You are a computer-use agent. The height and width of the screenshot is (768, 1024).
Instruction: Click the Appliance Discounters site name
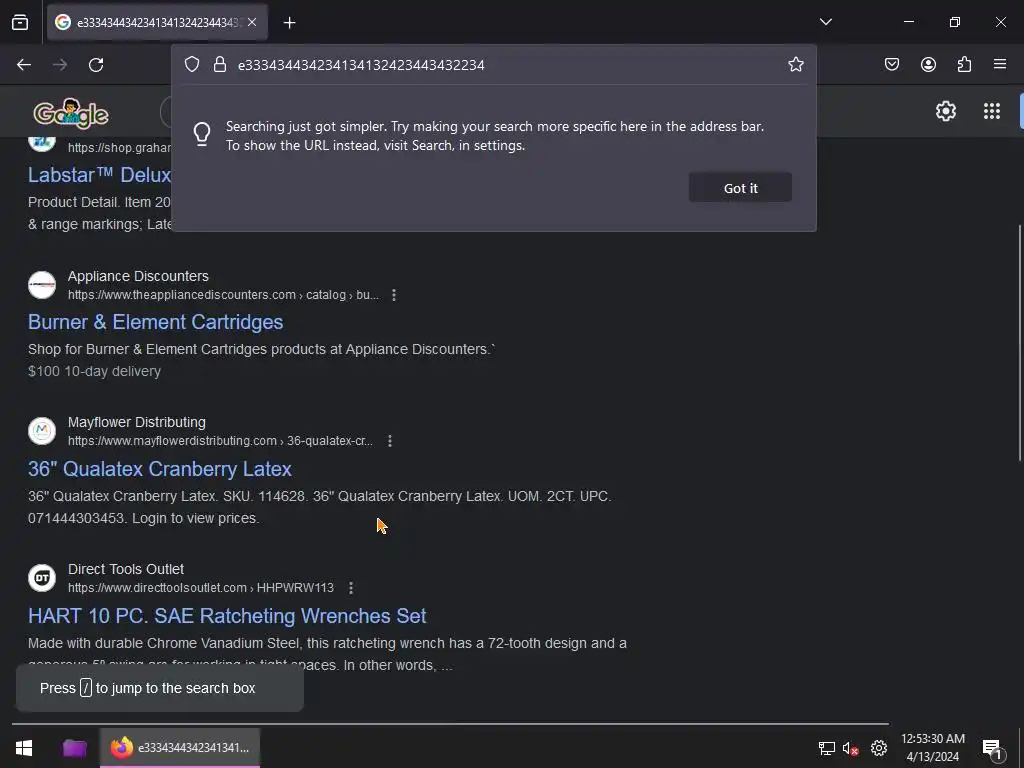point(138,276)
